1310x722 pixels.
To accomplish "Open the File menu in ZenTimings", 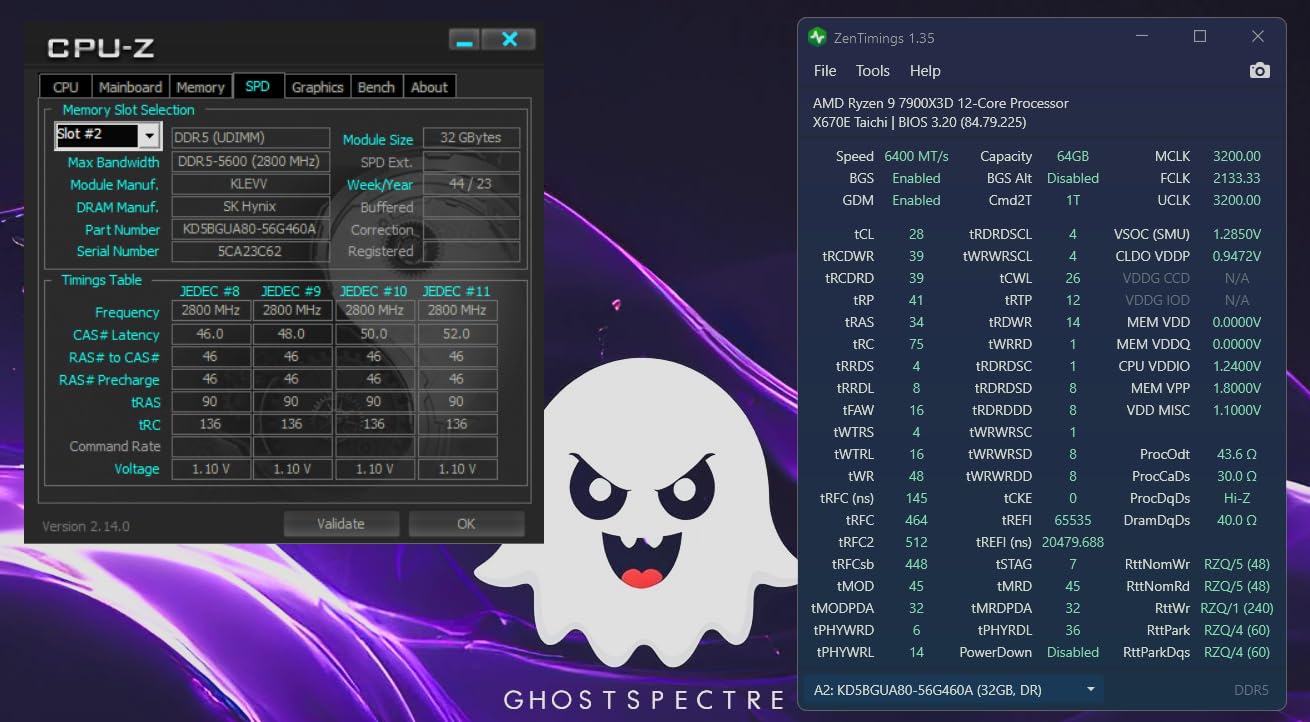I will point(825,70).
